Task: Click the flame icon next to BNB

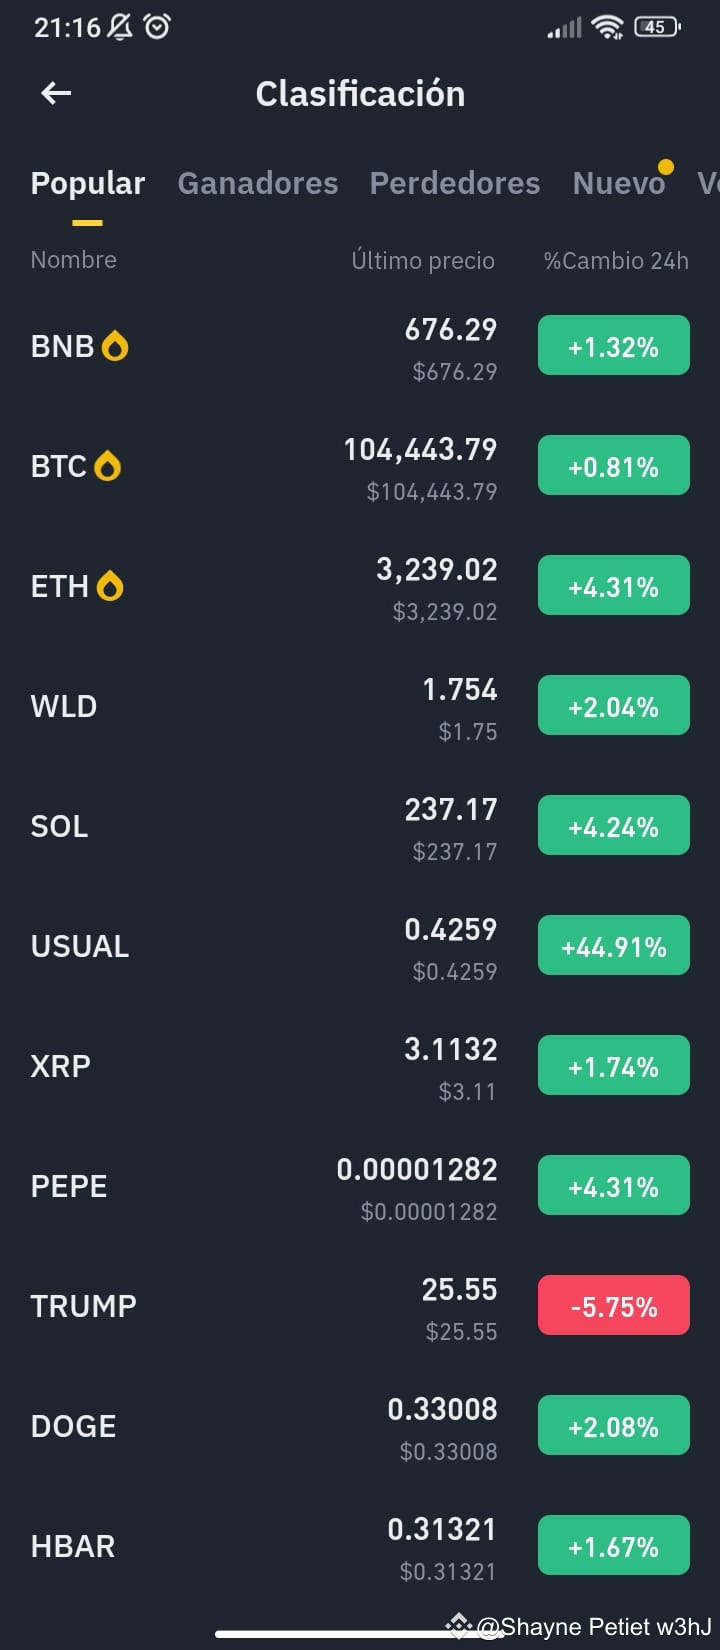Action: (115, 346)
